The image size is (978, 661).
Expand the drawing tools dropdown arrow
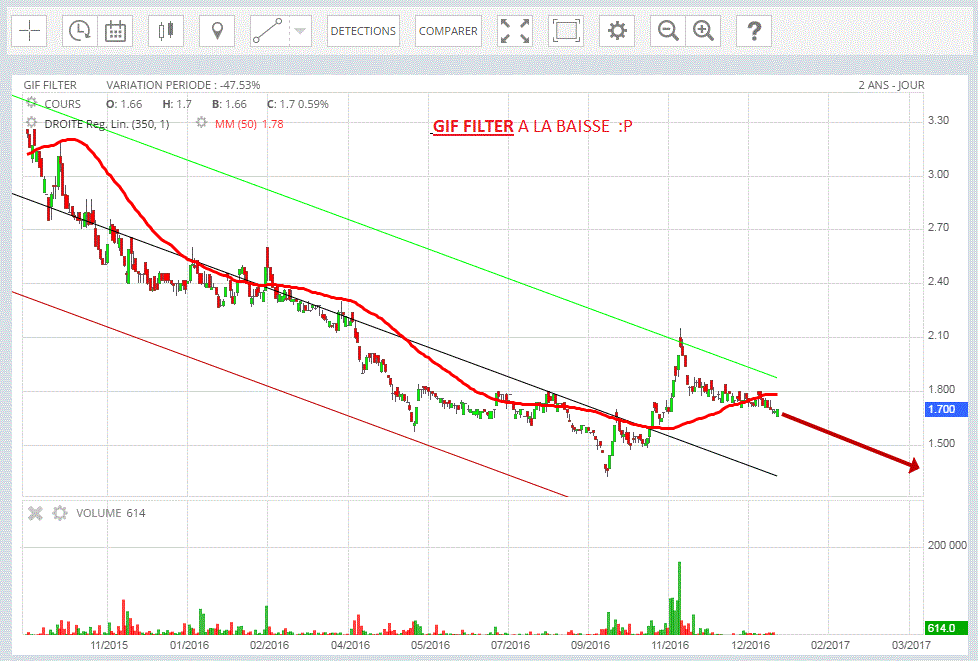(x=301, y=31)
